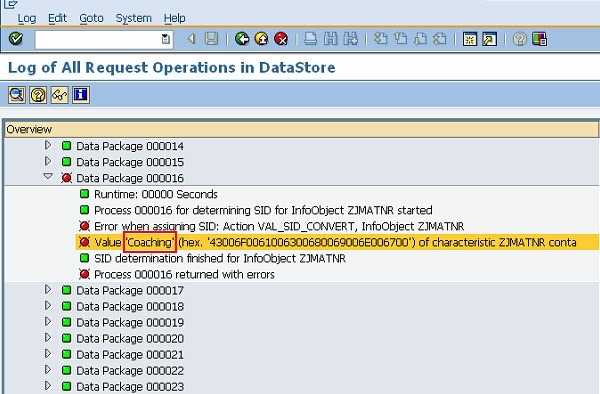Click the green Back arrow icon
600x394 pixels.
[x=242, y=39]
